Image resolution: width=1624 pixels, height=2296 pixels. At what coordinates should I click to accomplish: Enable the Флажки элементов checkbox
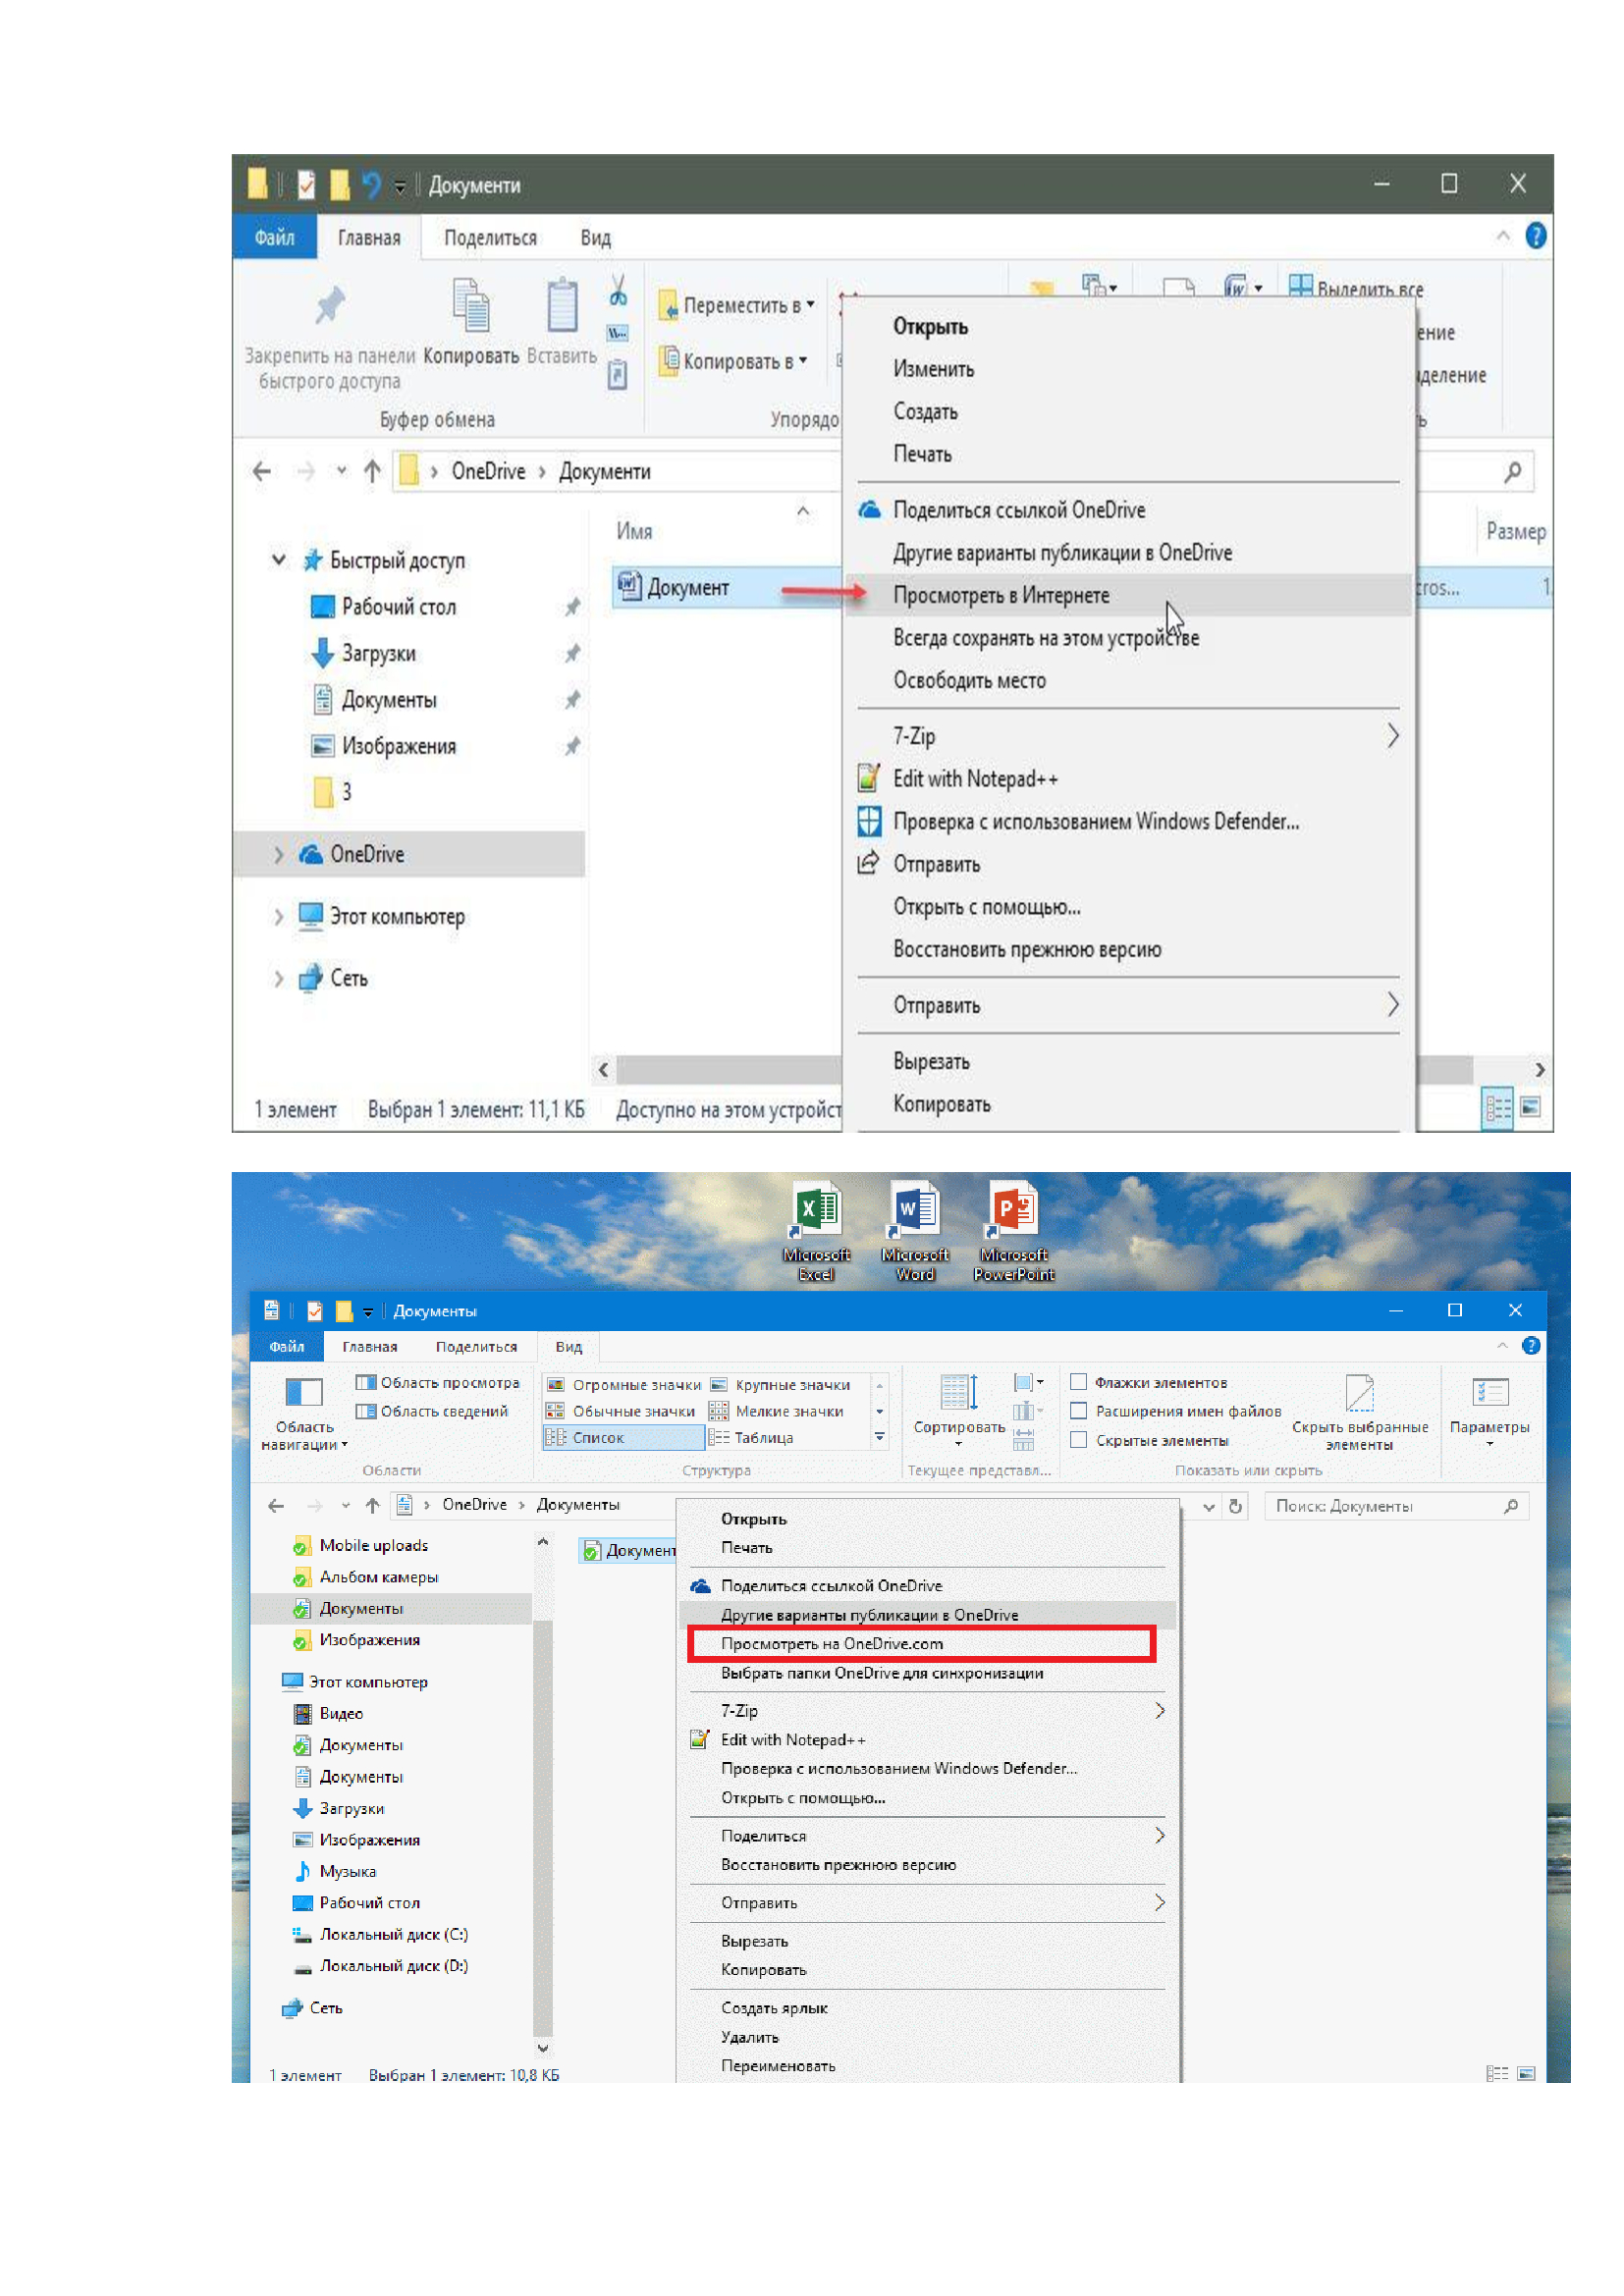1079,1382
